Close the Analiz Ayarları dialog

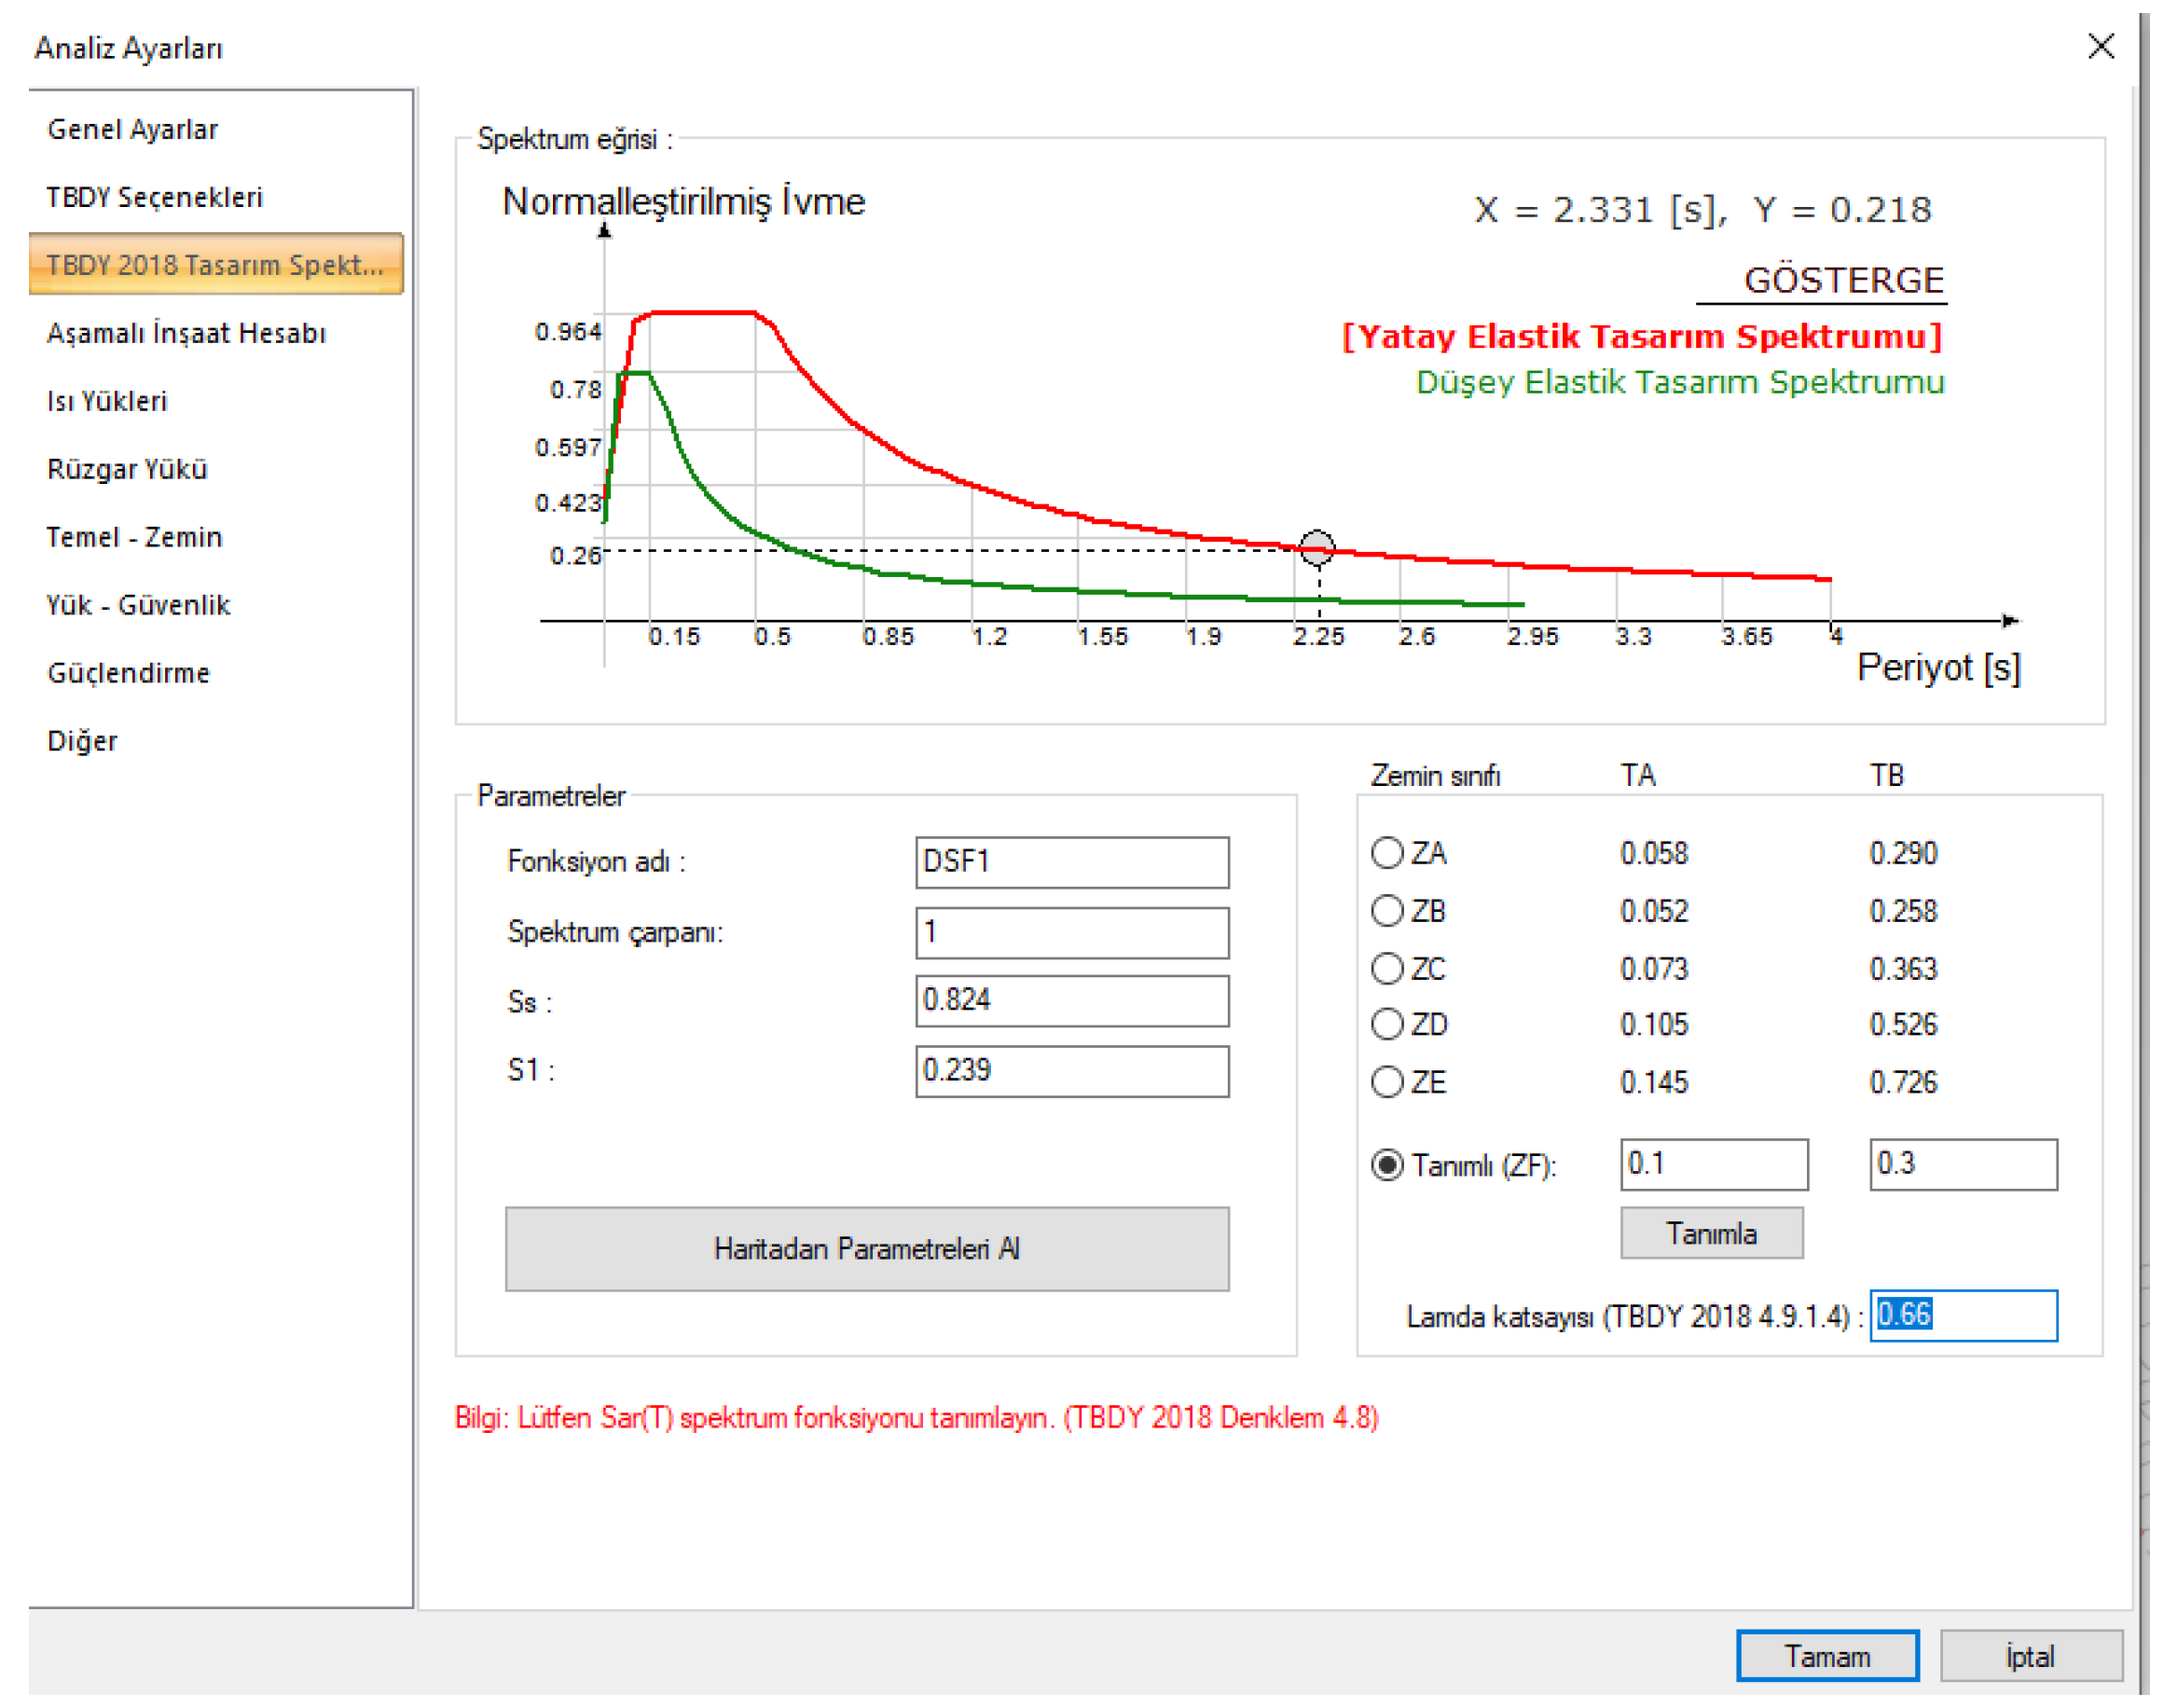2099,46
